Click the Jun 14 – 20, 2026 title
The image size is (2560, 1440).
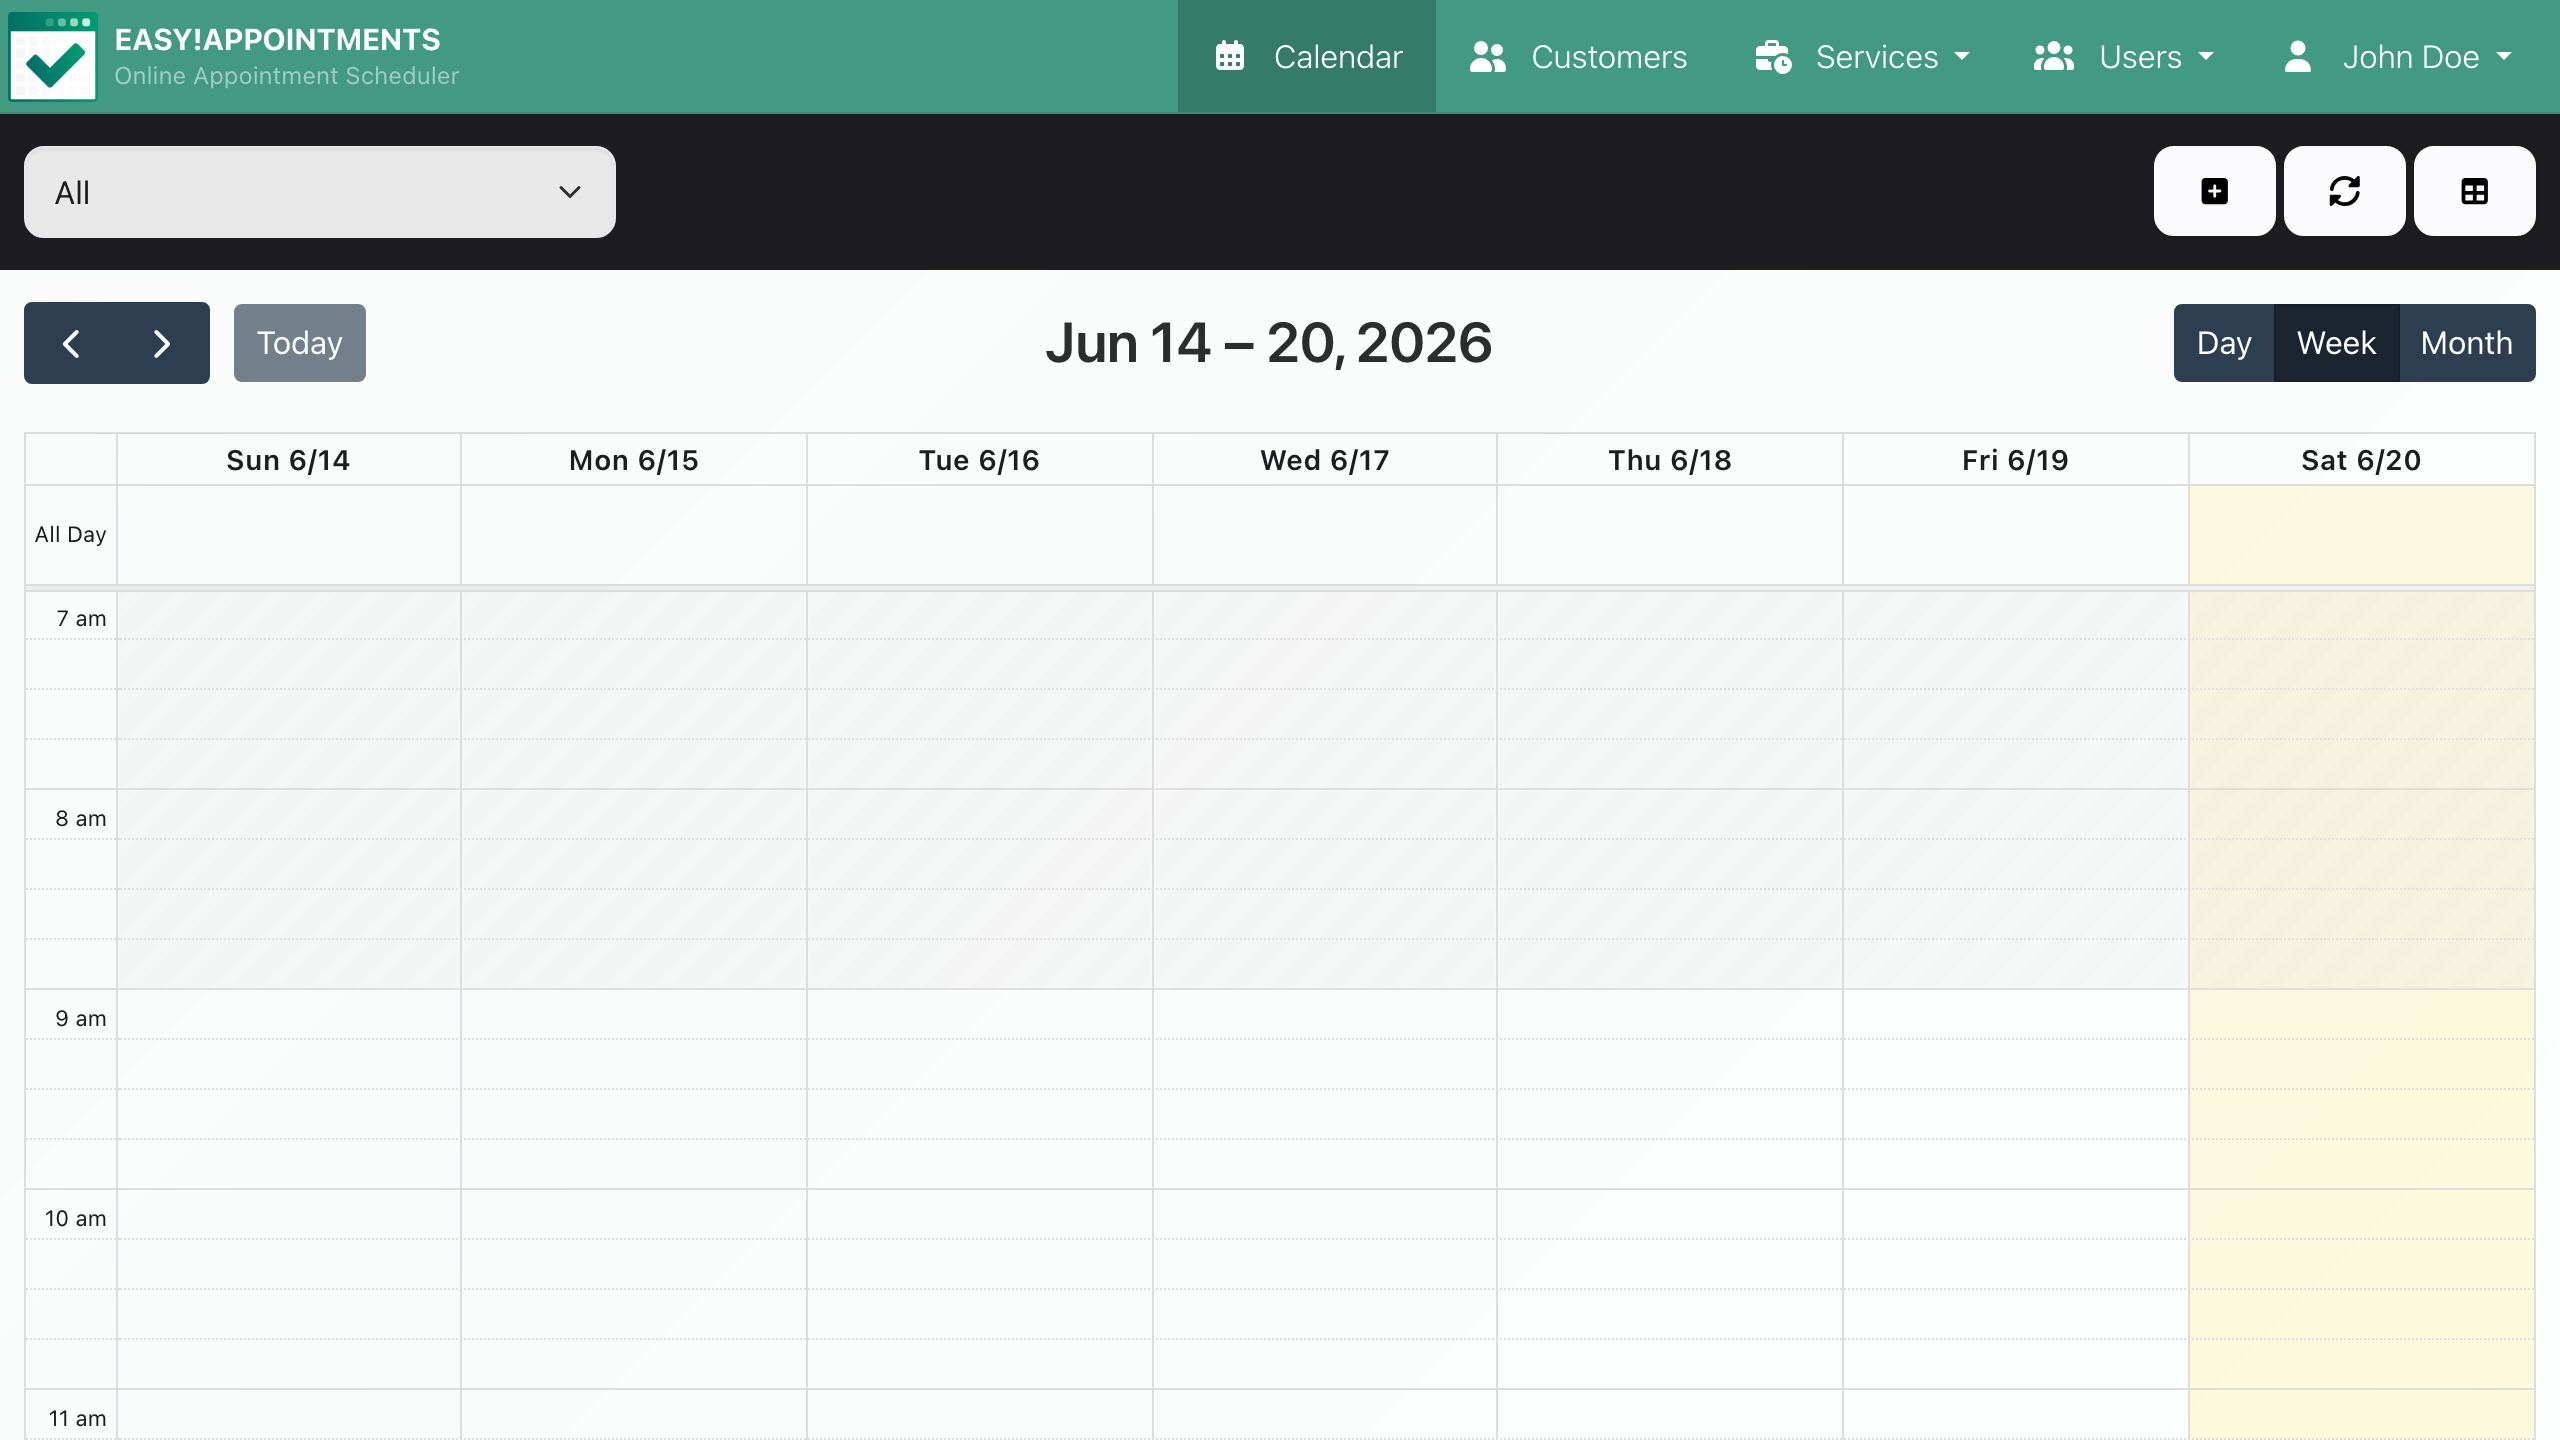pyautogui.click(x=1269, y=343)
